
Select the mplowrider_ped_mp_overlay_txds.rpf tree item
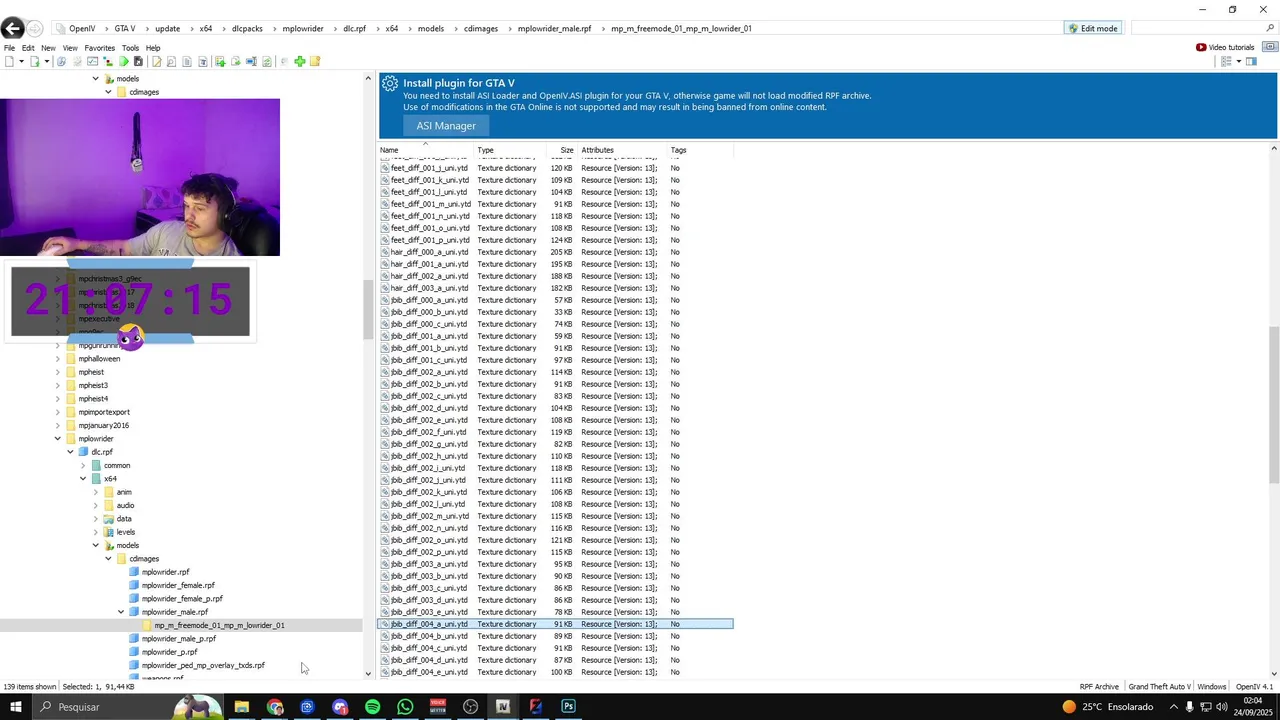pos(203,665)
